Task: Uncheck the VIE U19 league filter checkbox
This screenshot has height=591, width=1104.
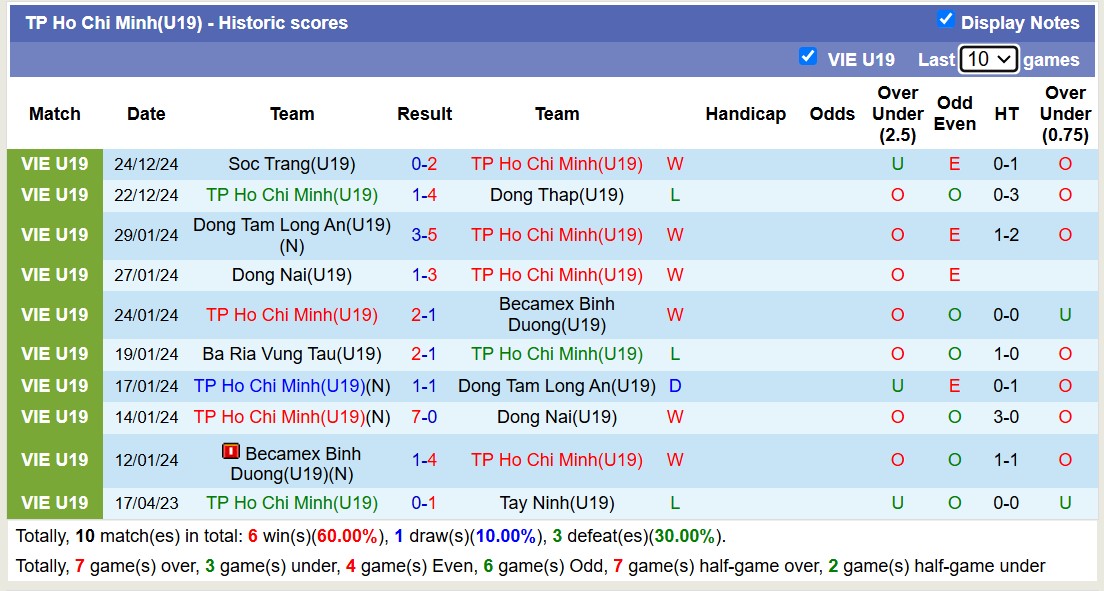Action: [x=808, y=56]
